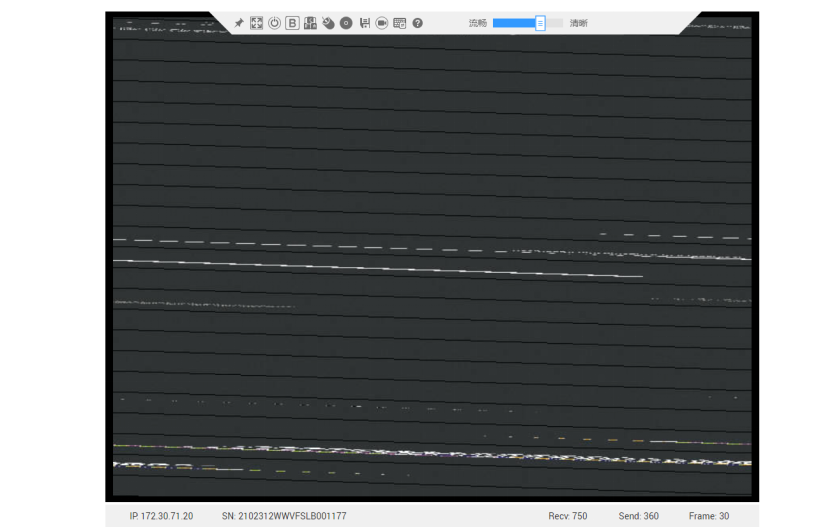This screenshot has width=825, height=527.
Task: Click the 清晰 label right of the slider
Action: click(x=579, y=23)
